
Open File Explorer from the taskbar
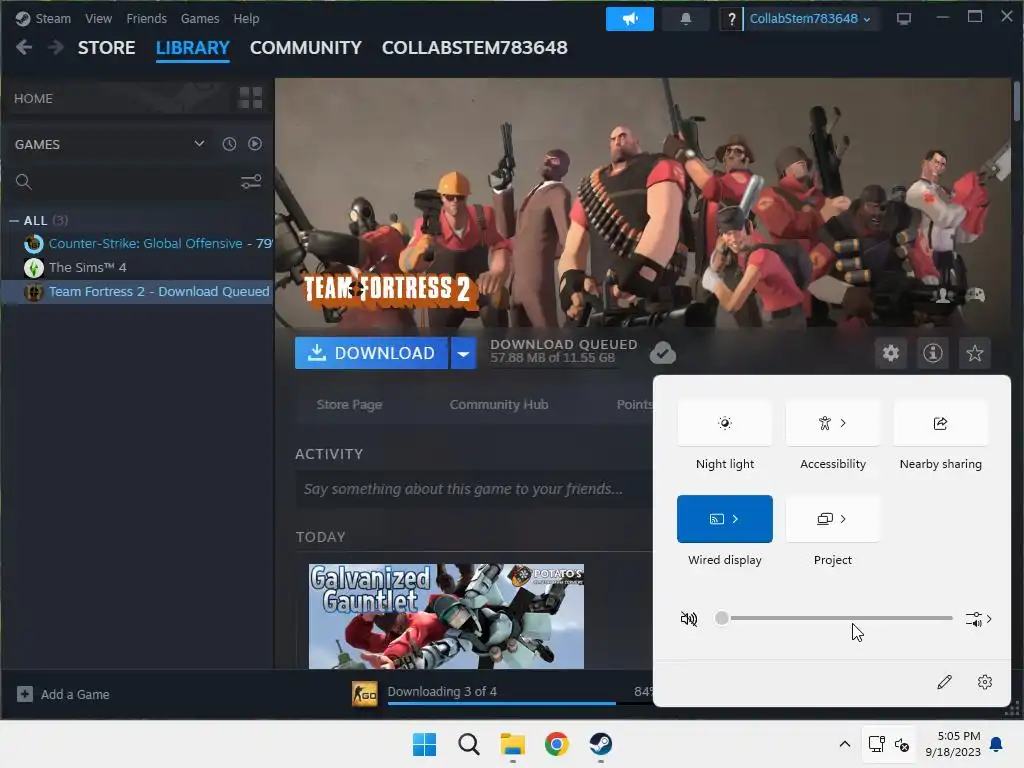pos(513,744)
